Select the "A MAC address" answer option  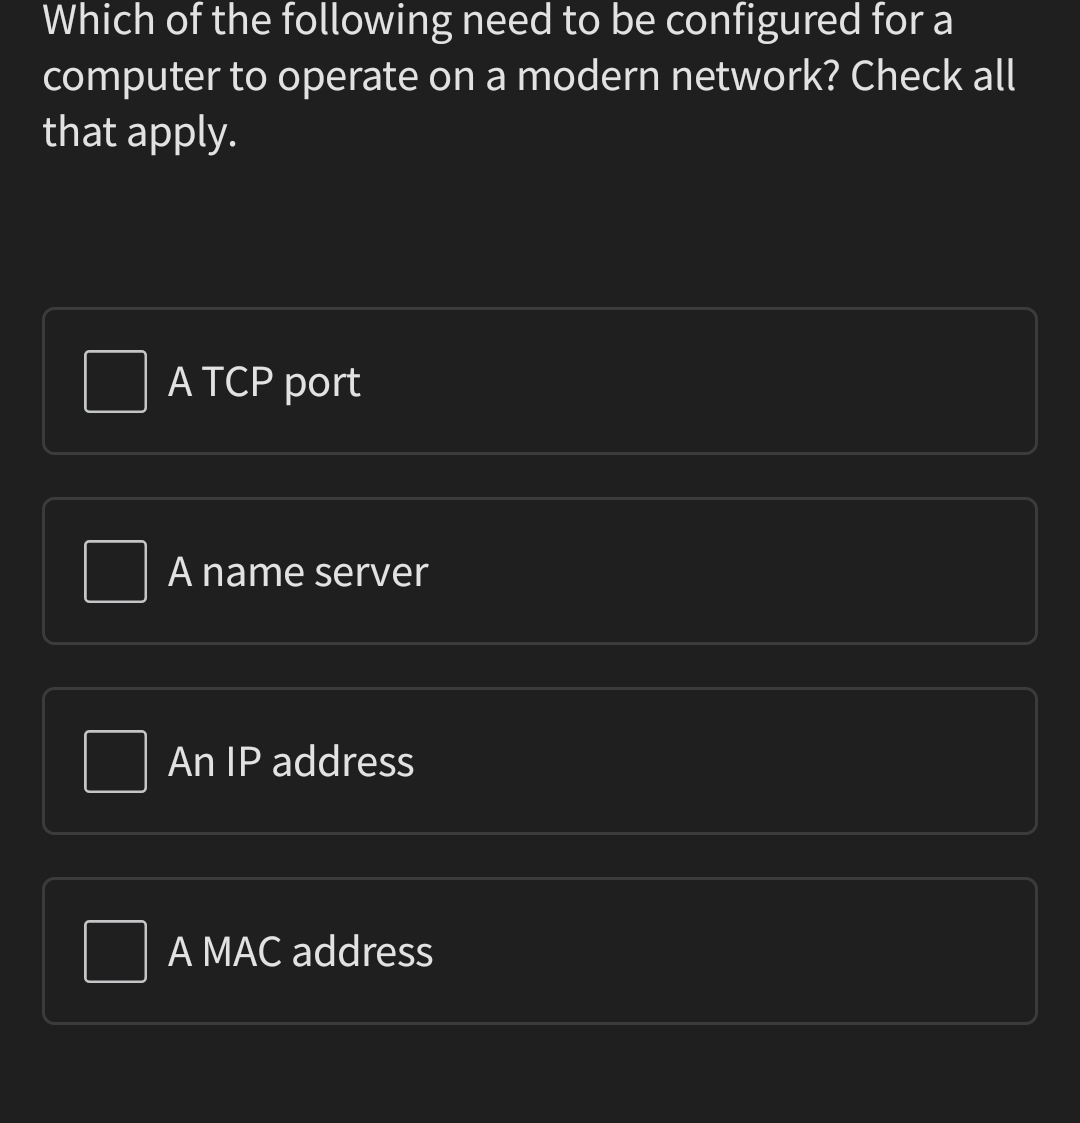click(x=540, y=951)
